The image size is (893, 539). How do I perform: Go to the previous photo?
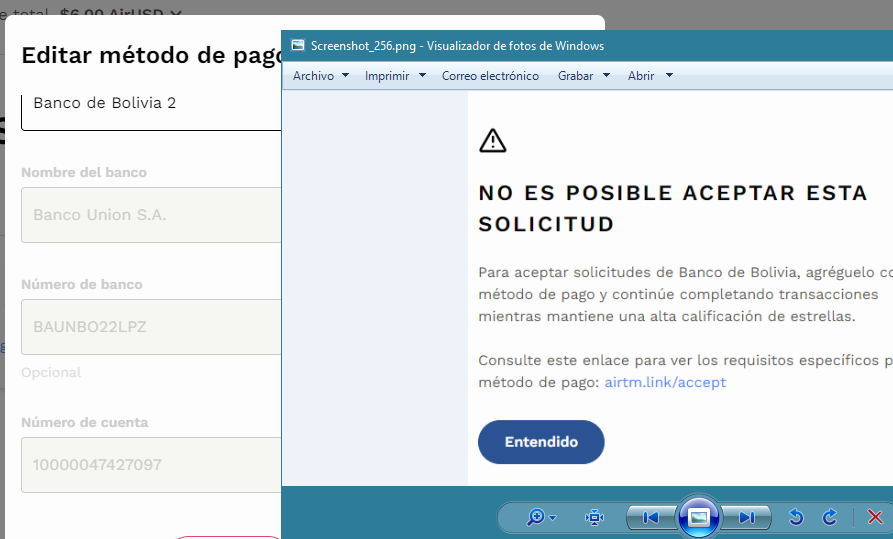(650, 517)
